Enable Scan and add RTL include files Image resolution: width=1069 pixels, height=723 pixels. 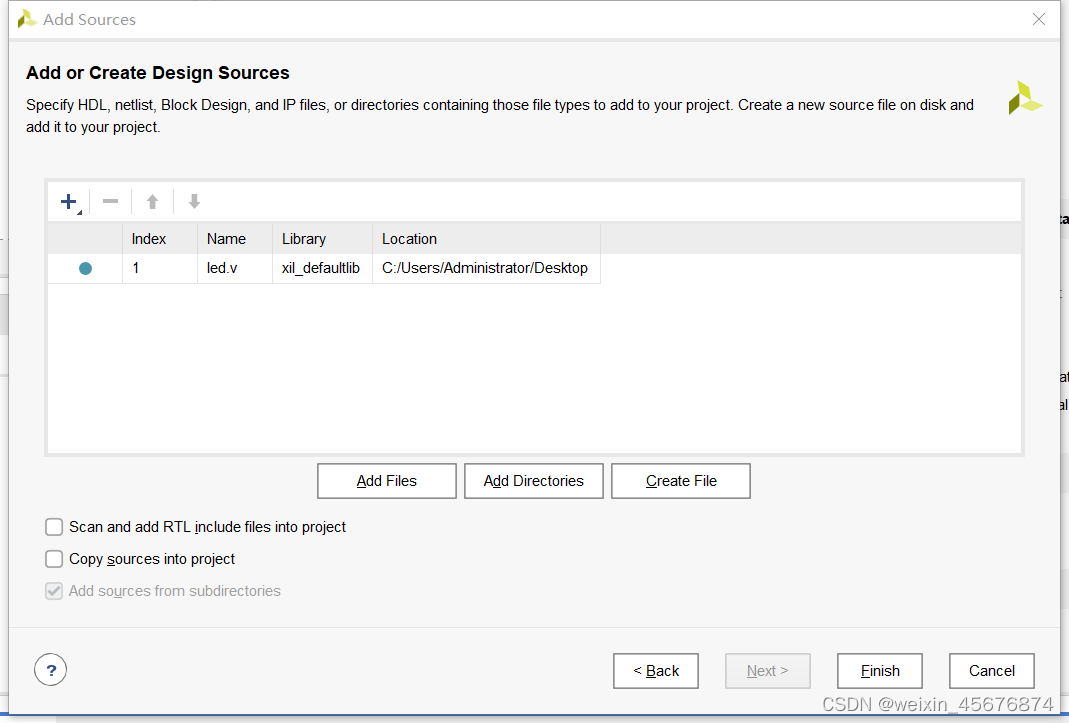coord(54,527)
